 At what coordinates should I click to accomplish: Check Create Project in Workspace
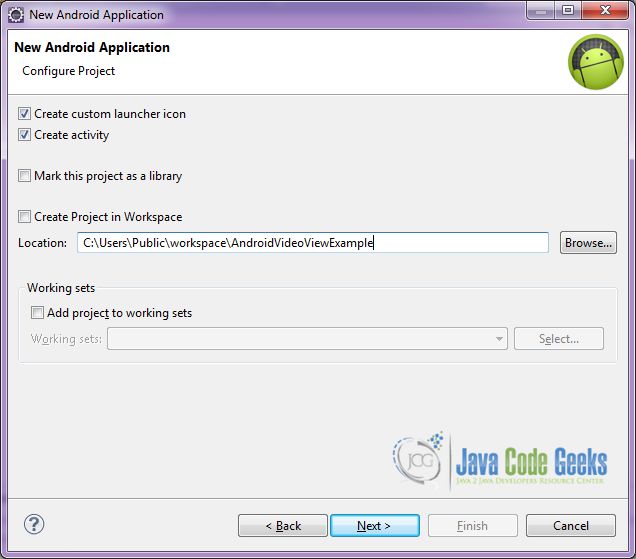pyautogui.click(x=24, y=217)
